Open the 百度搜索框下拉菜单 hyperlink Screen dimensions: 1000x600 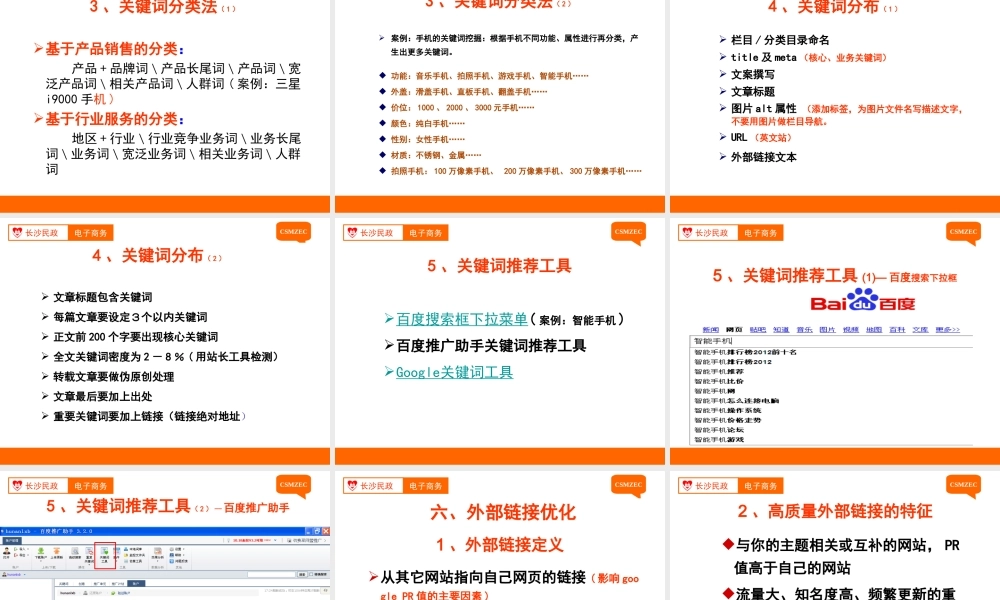pyautogui.click(x=461, y=320)
